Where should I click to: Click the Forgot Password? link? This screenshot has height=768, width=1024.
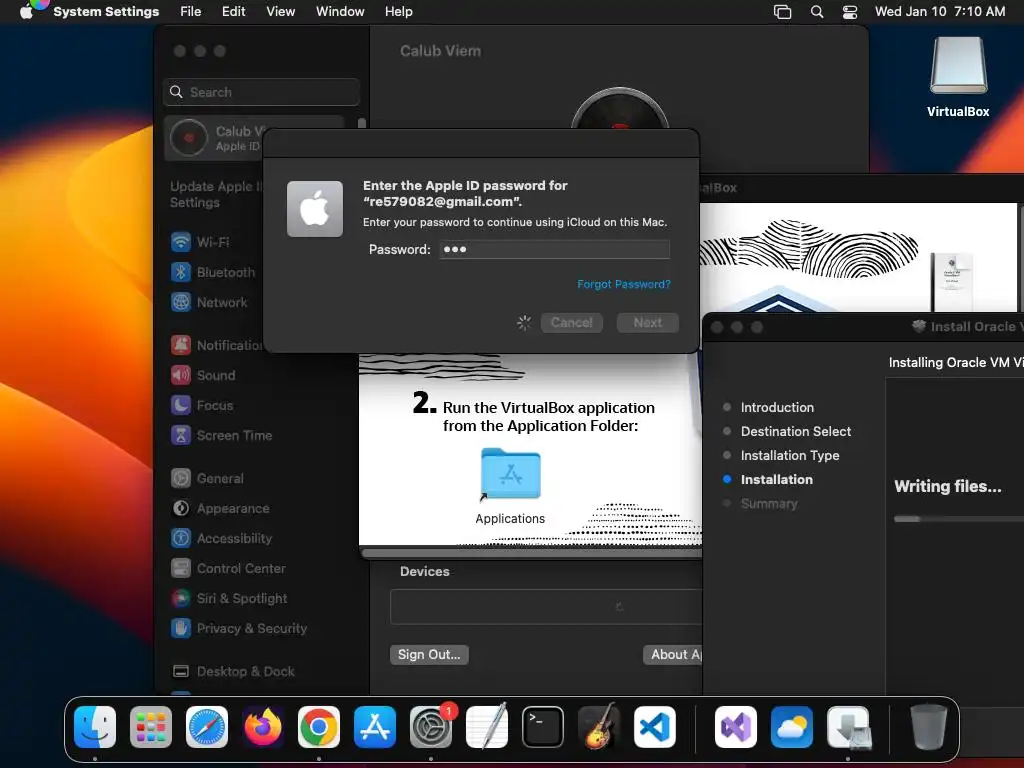point(624,284)
